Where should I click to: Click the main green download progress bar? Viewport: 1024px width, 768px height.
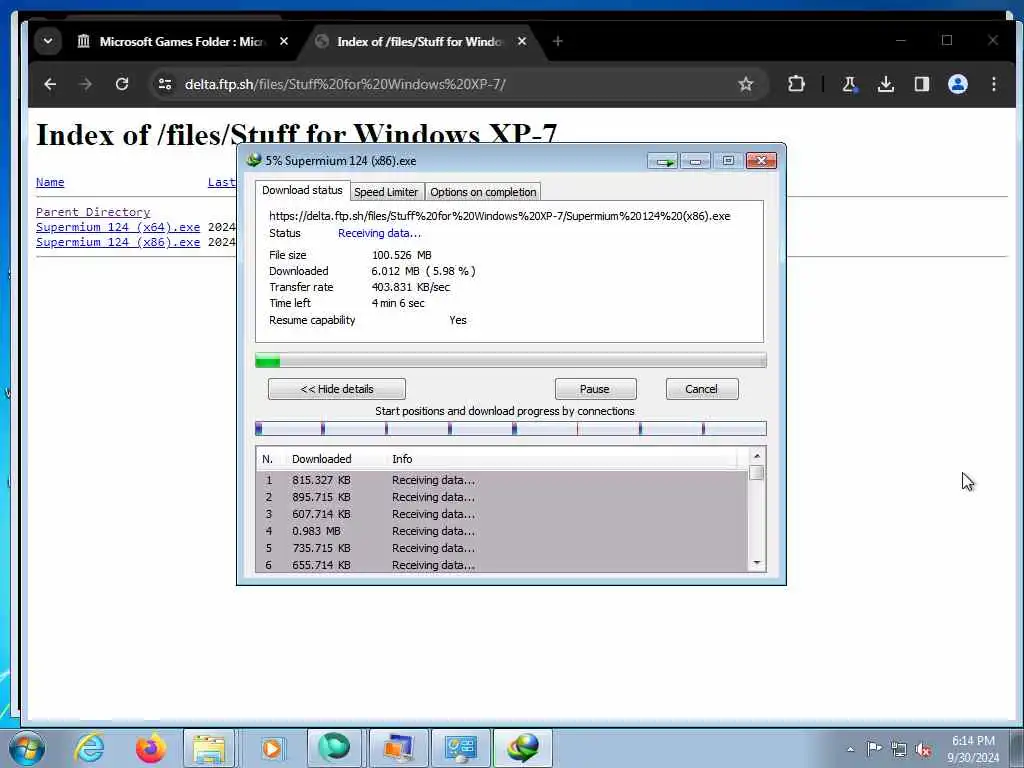click(511, 360)
